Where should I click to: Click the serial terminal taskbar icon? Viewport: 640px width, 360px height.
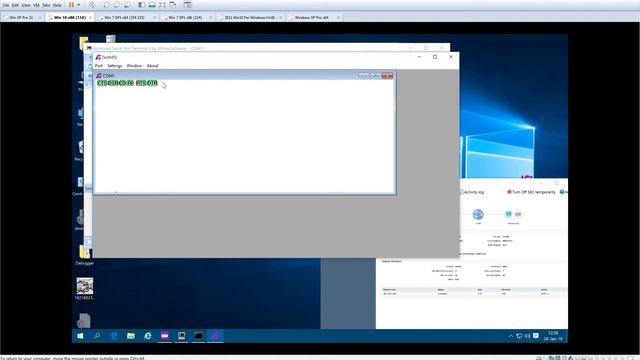point(181,336)
